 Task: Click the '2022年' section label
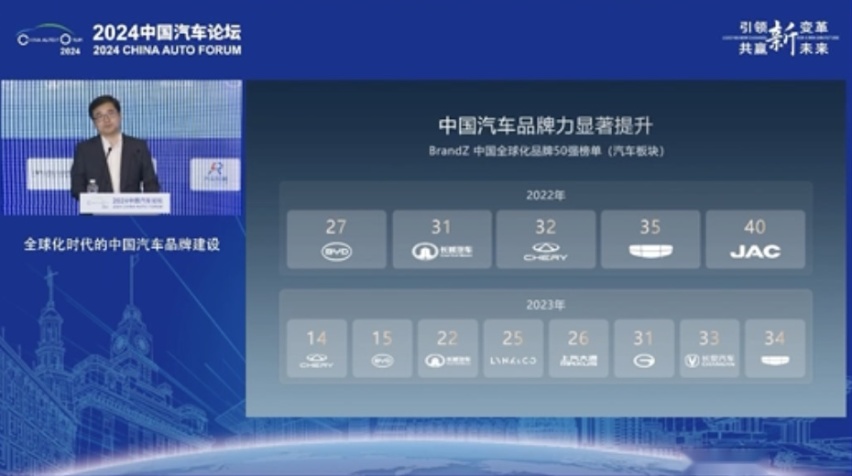coord(546,196)
